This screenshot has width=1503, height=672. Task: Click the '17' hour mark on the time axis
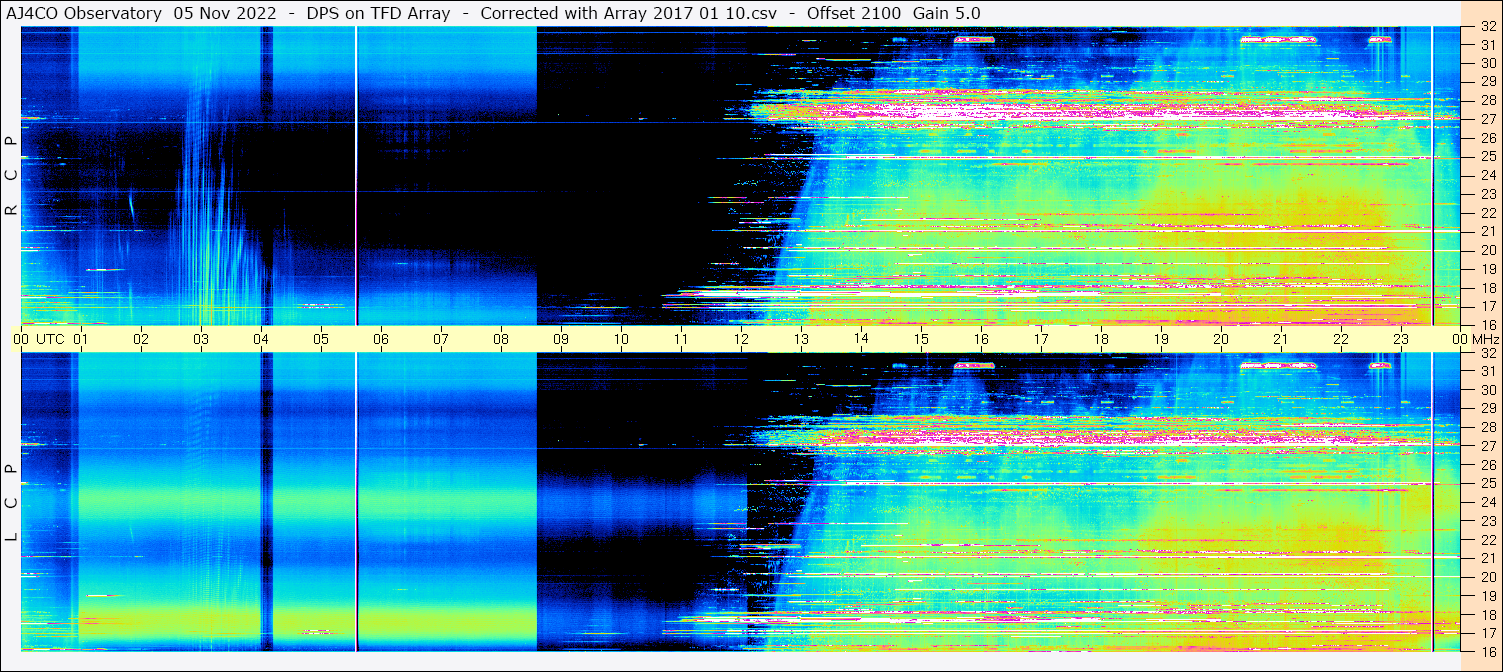(x=1041, y=339)
